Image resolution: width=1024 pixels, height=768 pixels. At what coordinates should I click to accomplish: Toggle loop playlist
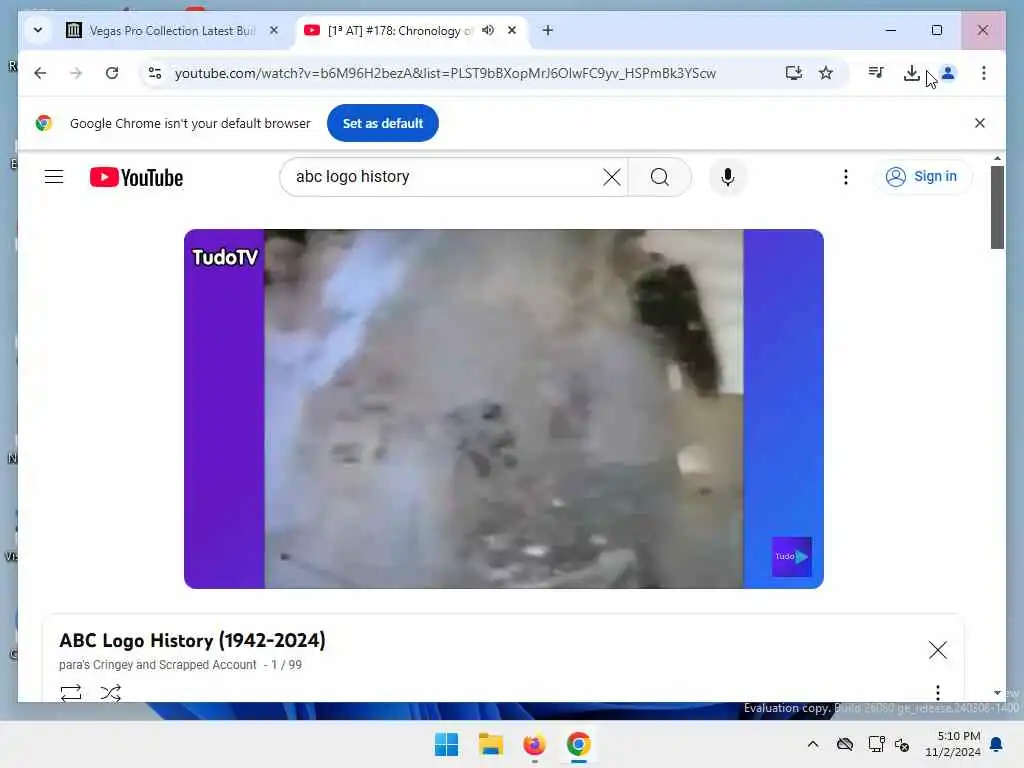tap(71, 693)
